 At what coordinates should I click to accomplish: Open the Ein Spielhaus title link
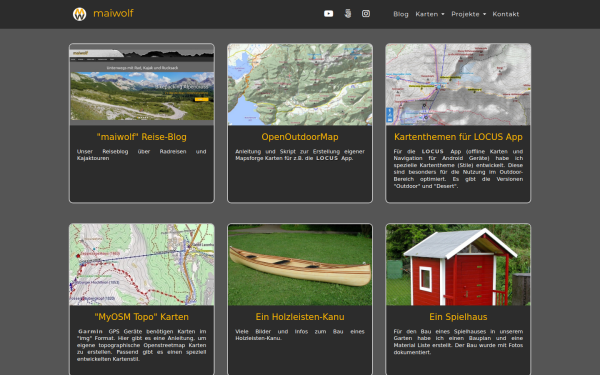(x=458, y=317)
